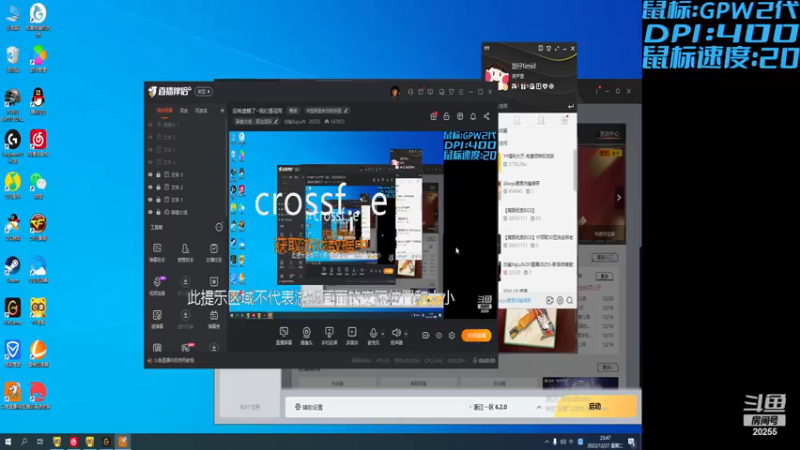Open the Windows Start menu
The width and height of the screenshot is (800, 450).
click(8, 442)
